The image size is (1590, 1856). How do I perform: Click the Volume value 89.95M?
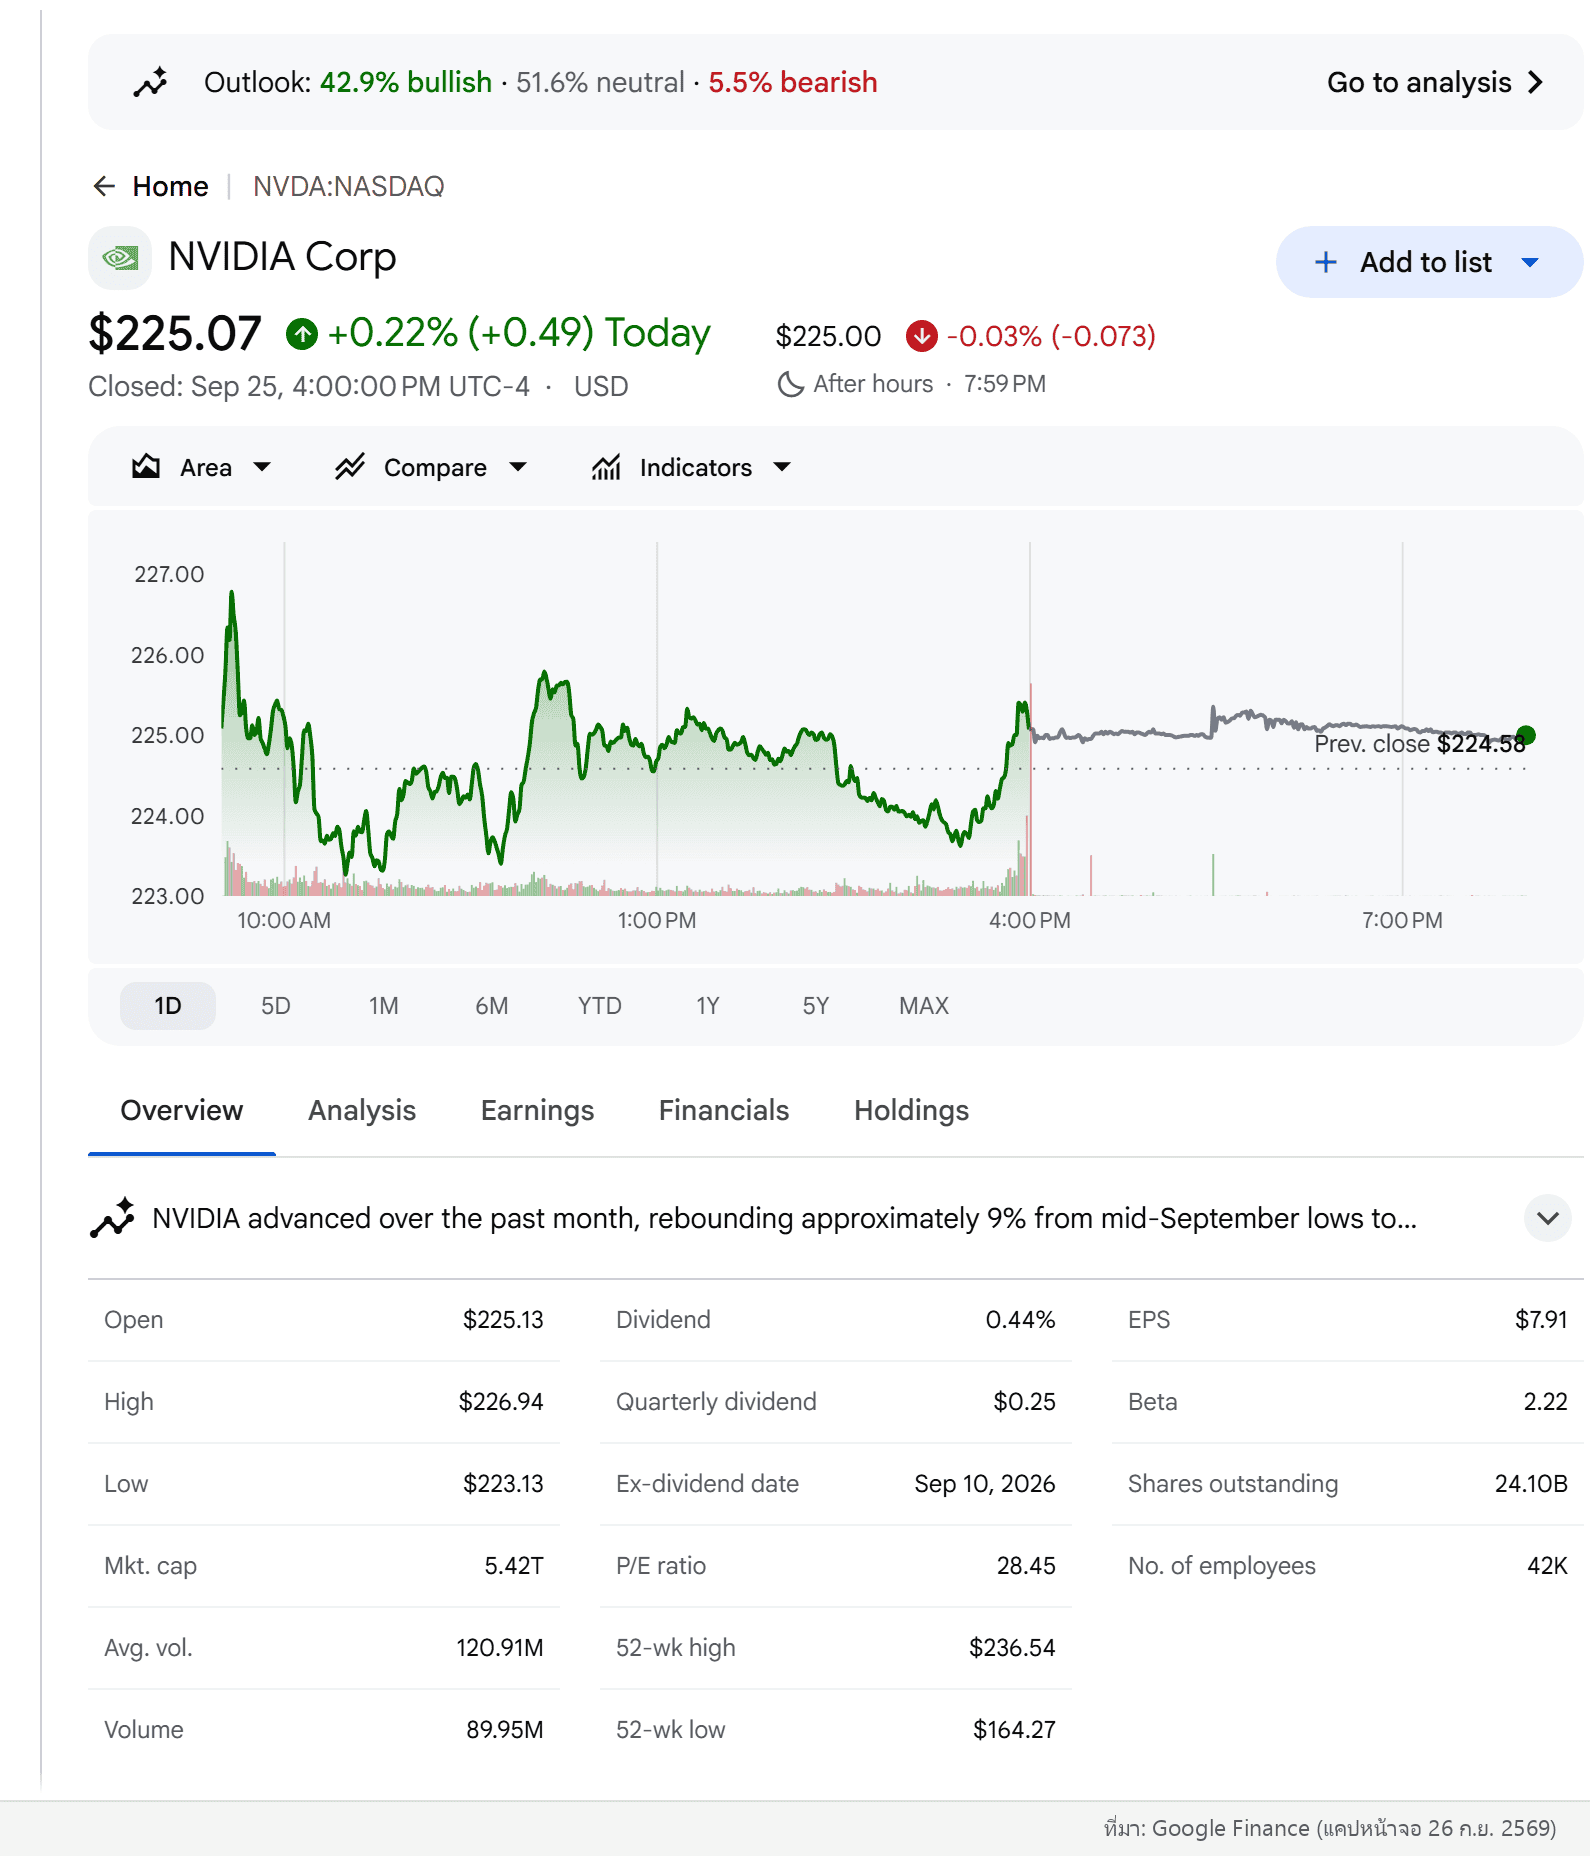[505, 1730]
